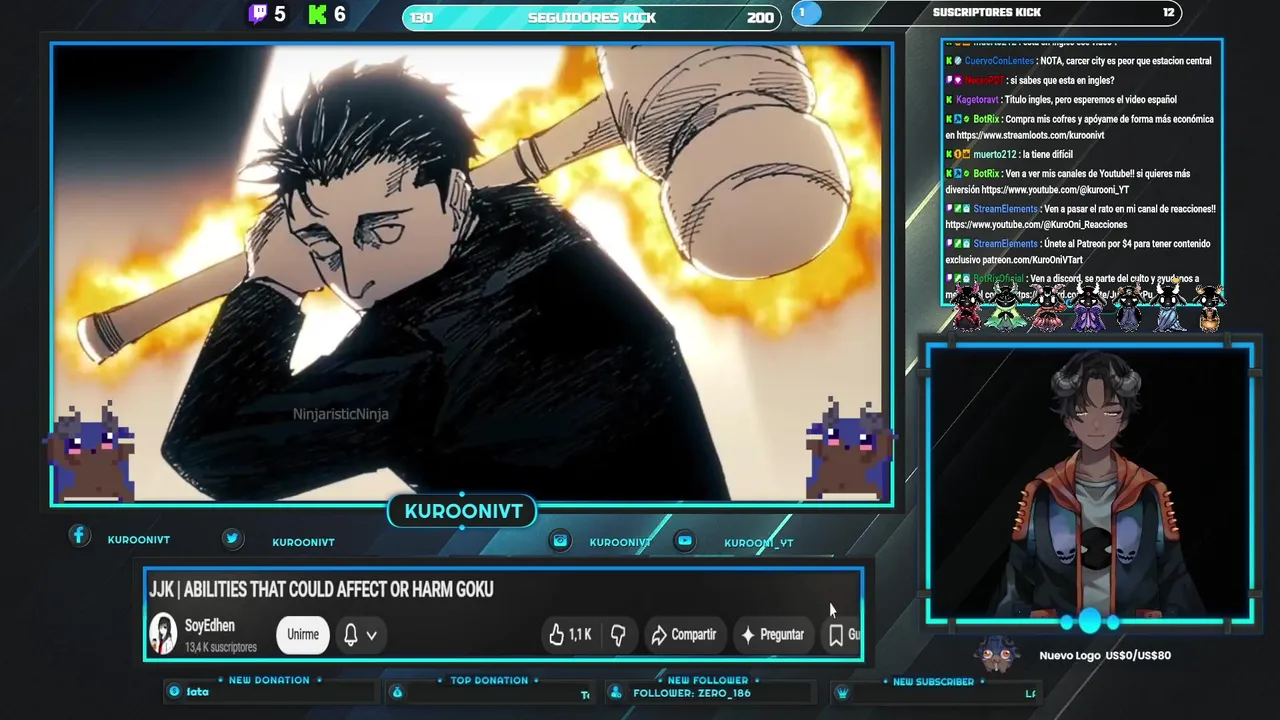Click the KUROONIVT name badge
1280x720 pixels.
pyautogui.click(x=462, y=511)
